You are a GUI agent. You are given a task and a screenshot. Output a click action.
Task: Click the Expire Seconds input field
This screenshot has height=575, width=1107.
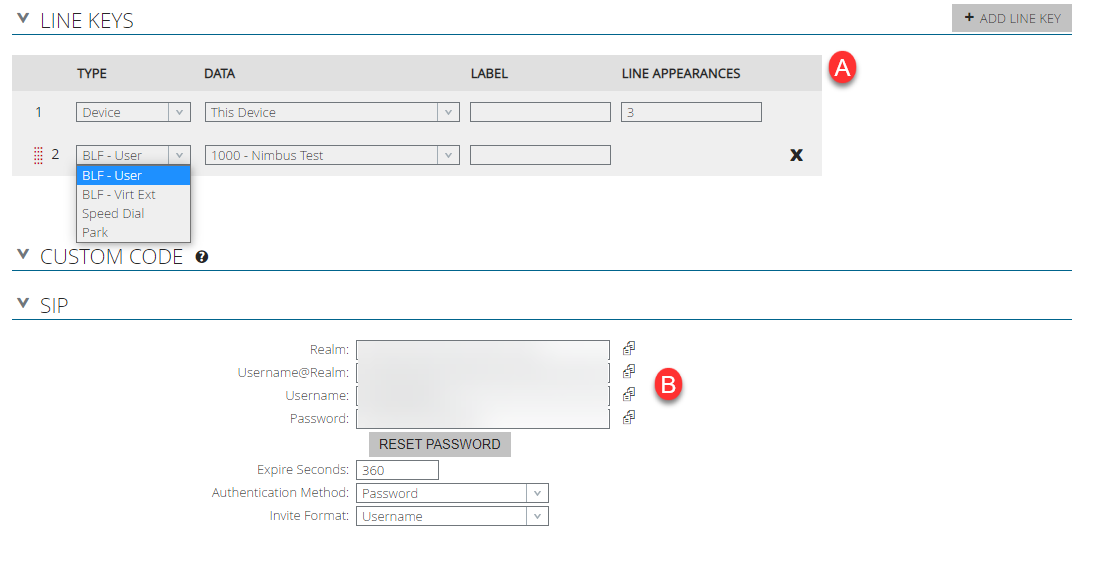click(397, 470)
